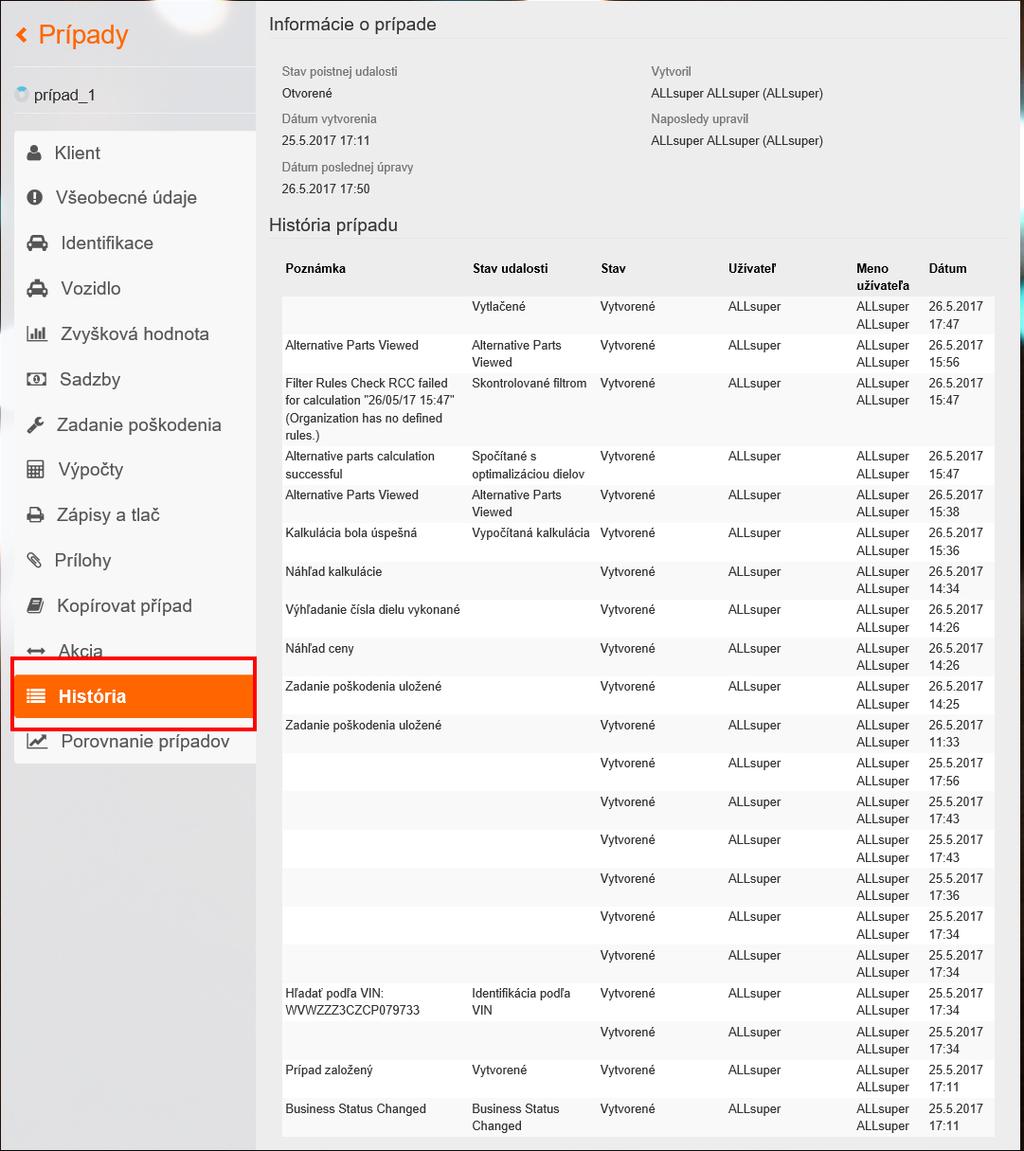Click Skontrolované filtrom status cell
The image size is (1024, 1151).
pos(529,383)
